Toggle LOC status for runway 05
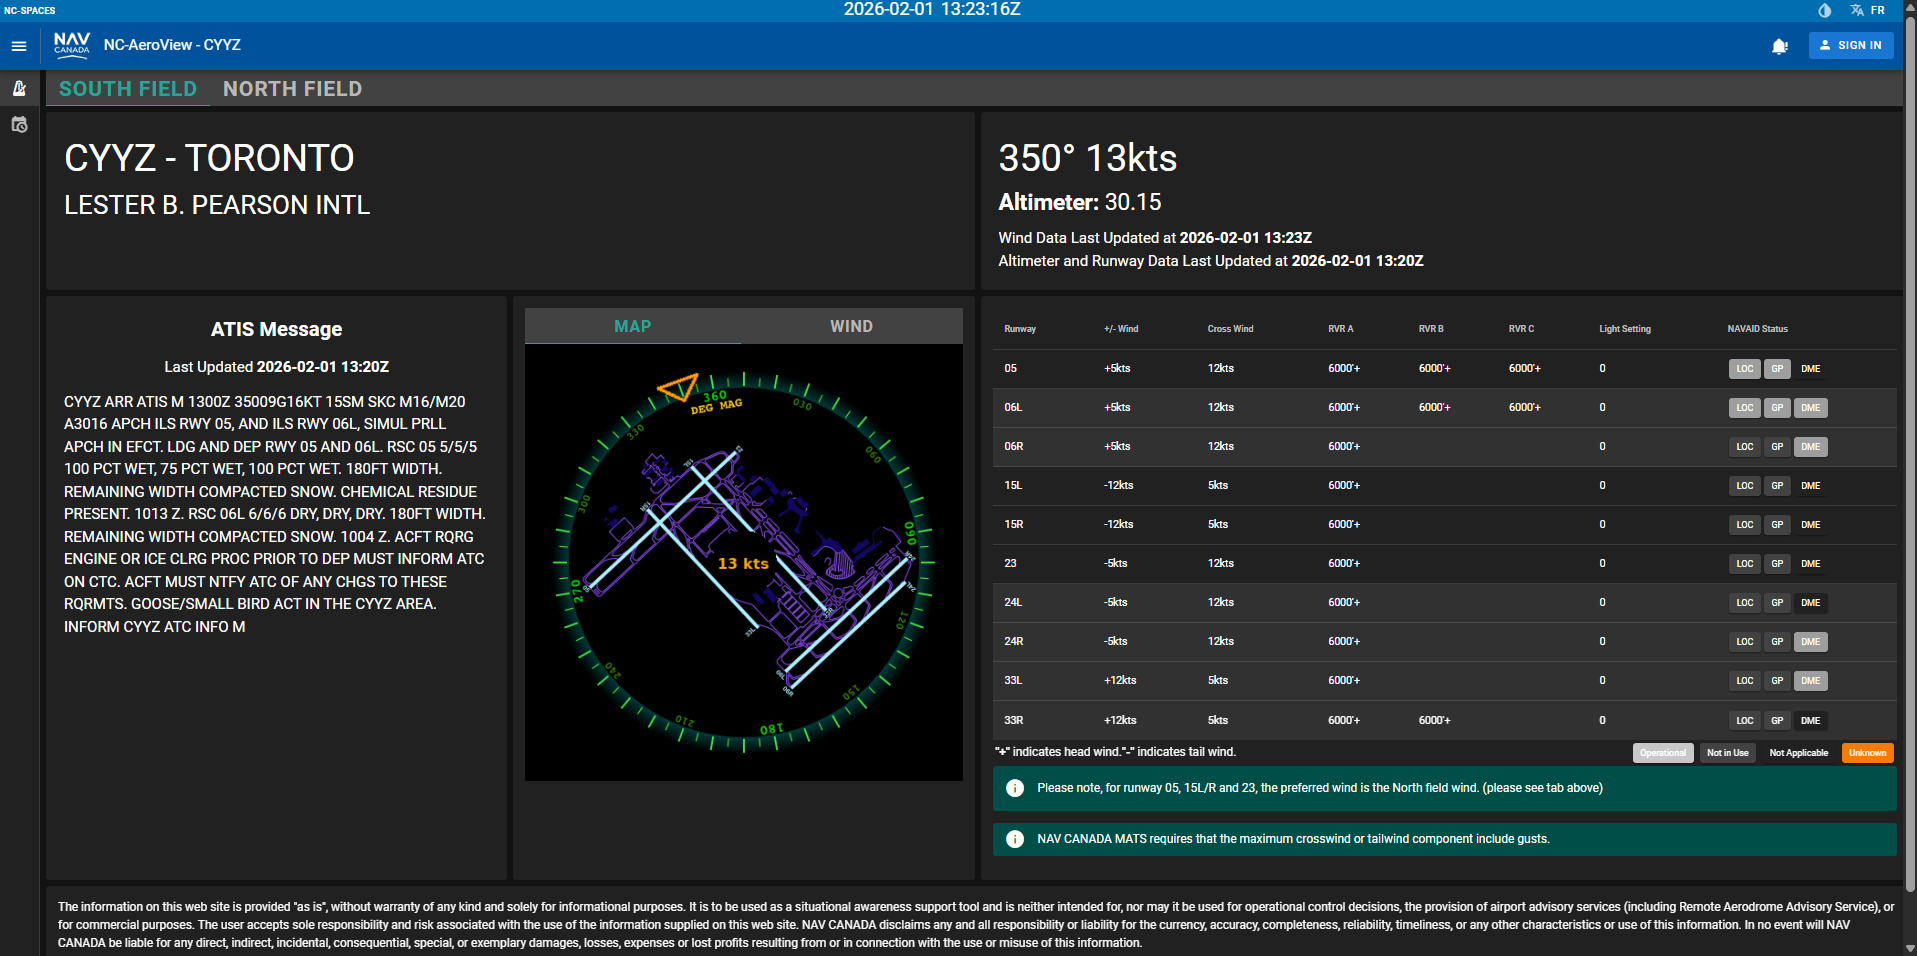This screenshot has width=1917, height=956. [1744, 368]
